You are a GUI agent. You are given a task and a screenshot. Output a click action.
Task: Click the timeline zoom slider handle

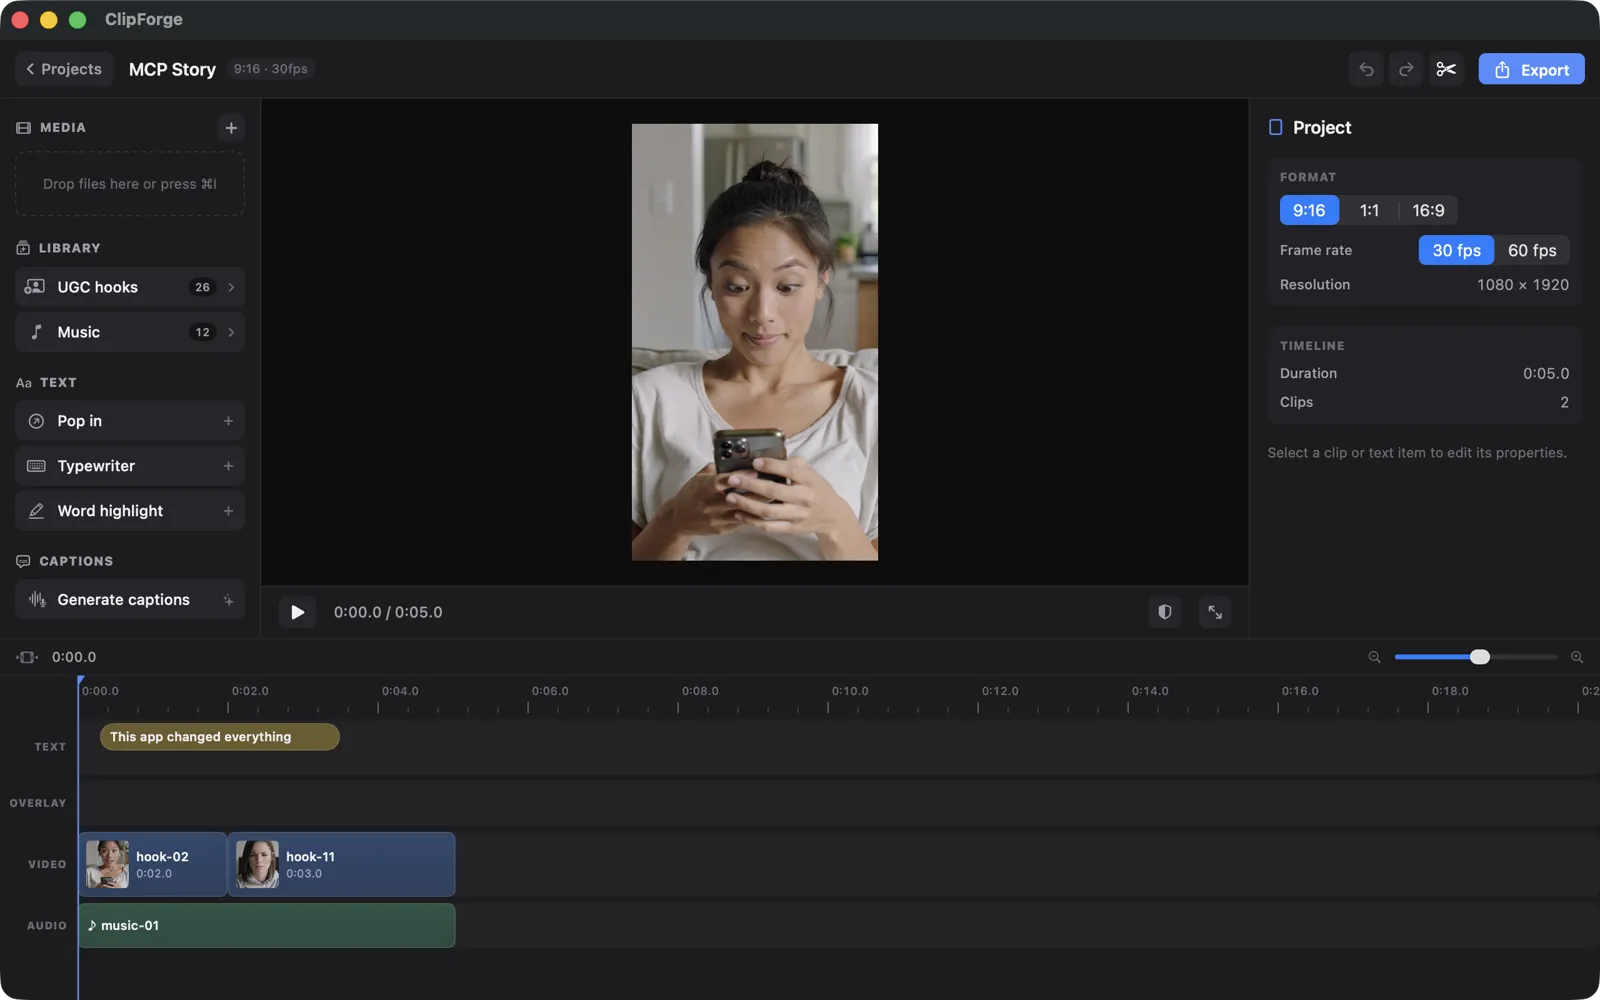[1480, 657]
